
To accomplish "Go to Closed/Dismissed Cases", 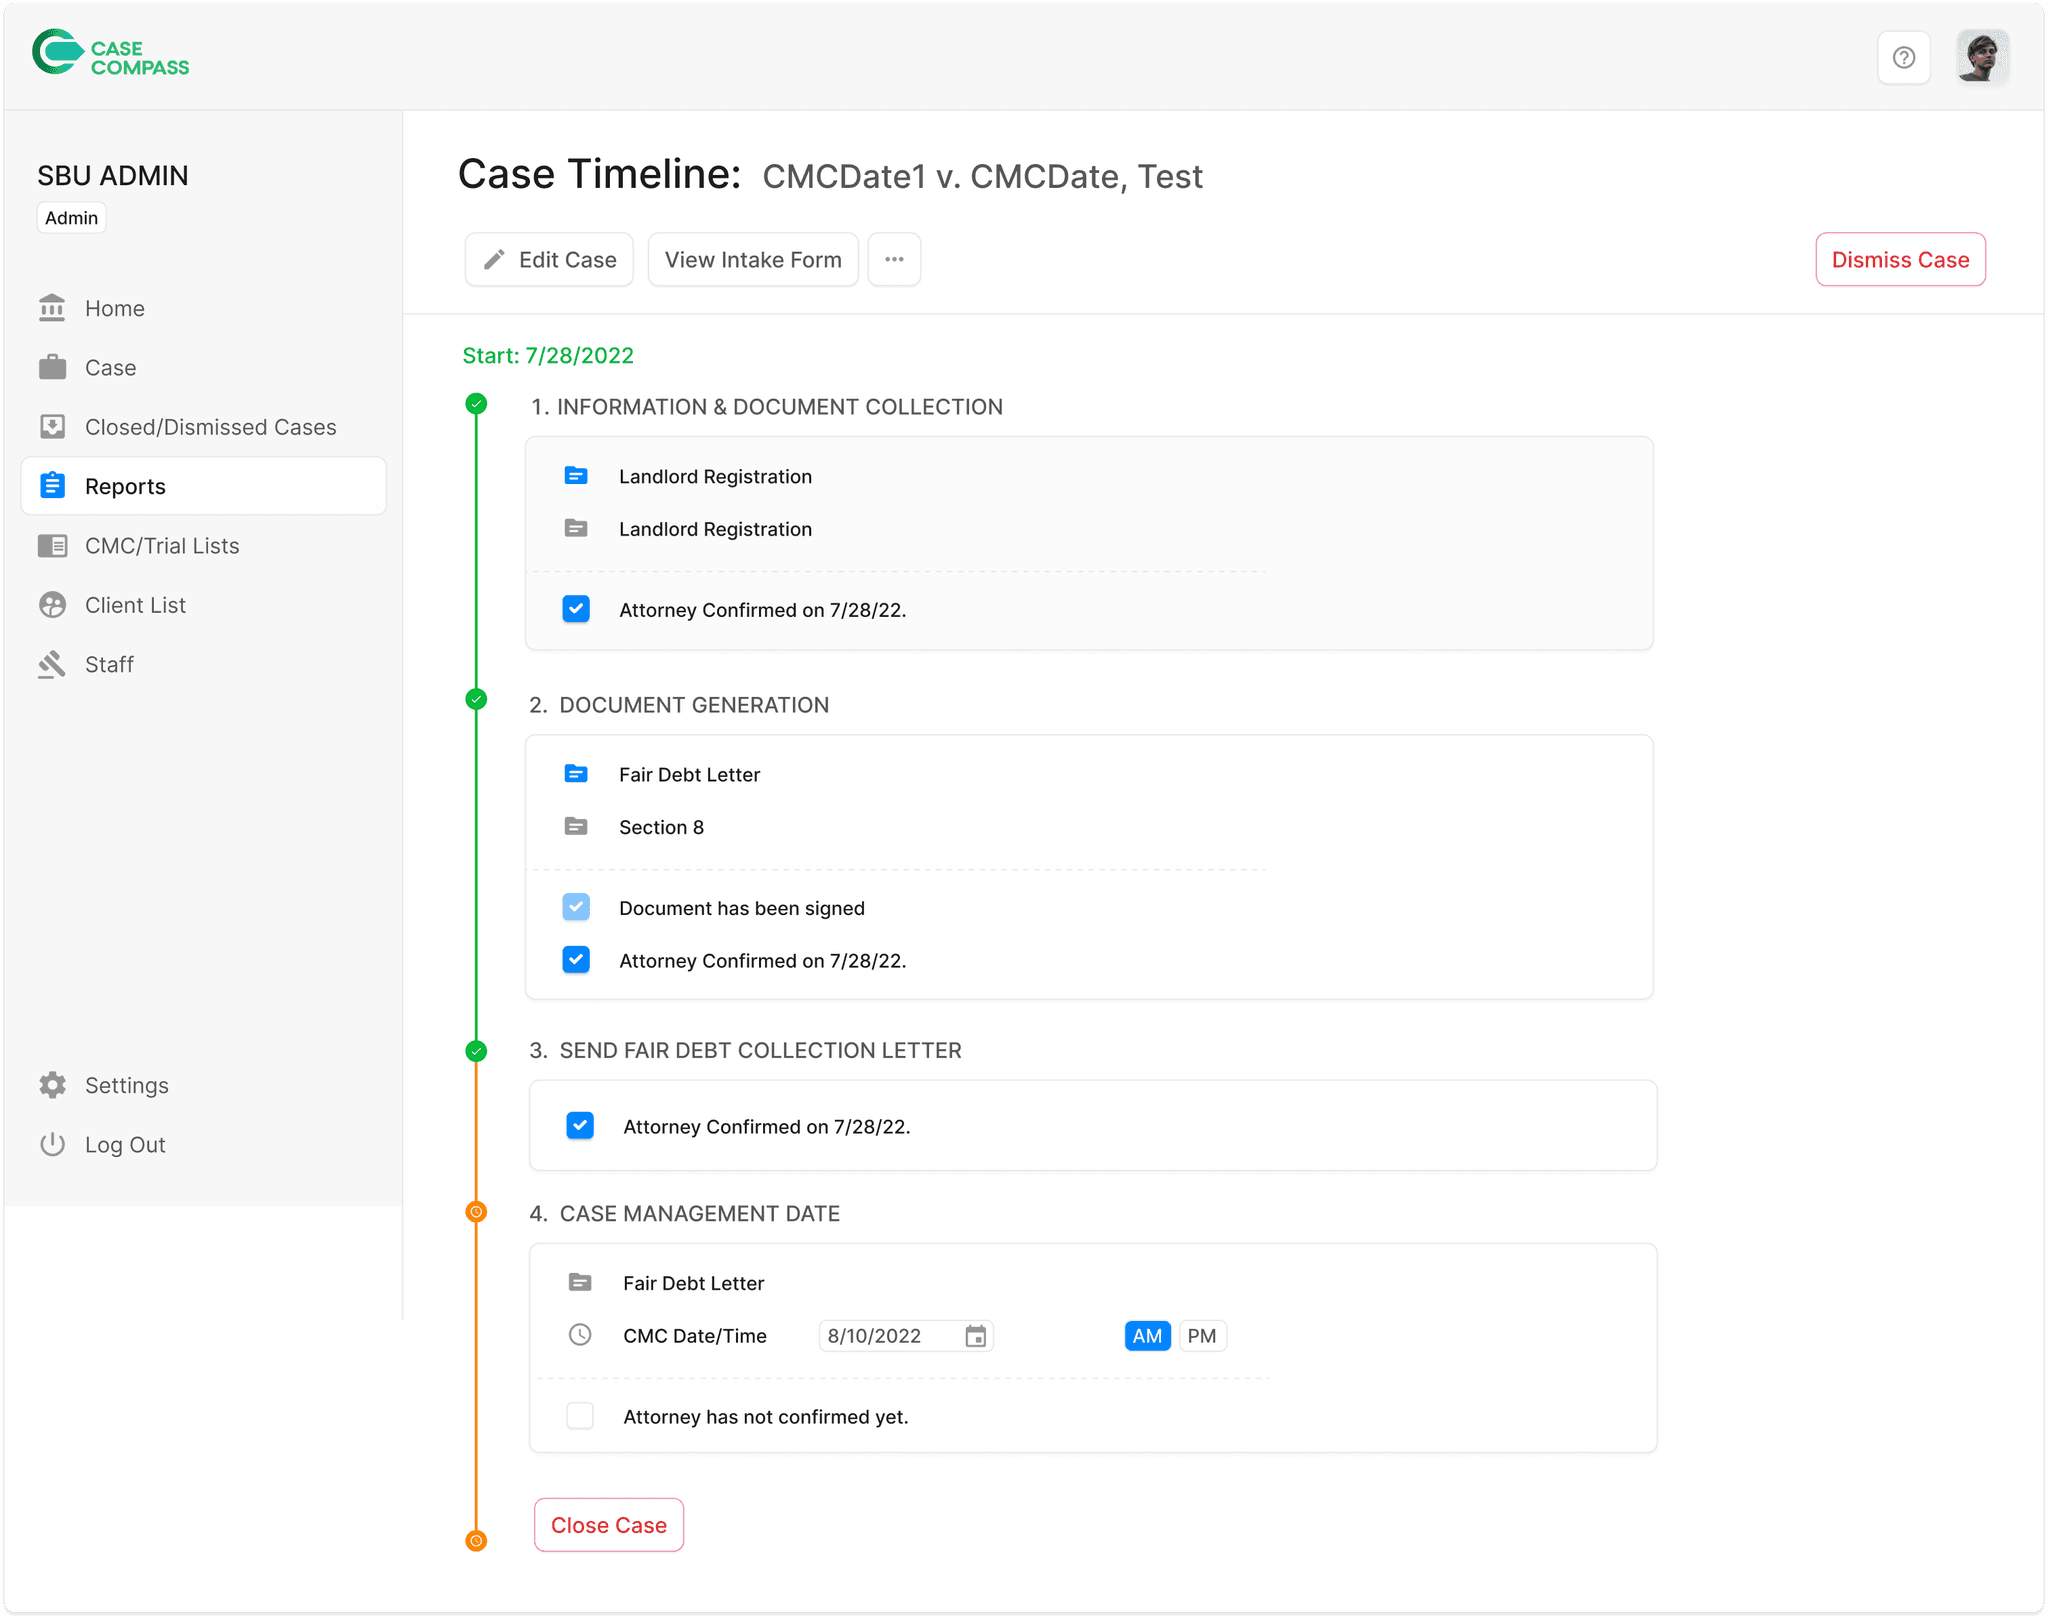I will (x=210, y=427).
